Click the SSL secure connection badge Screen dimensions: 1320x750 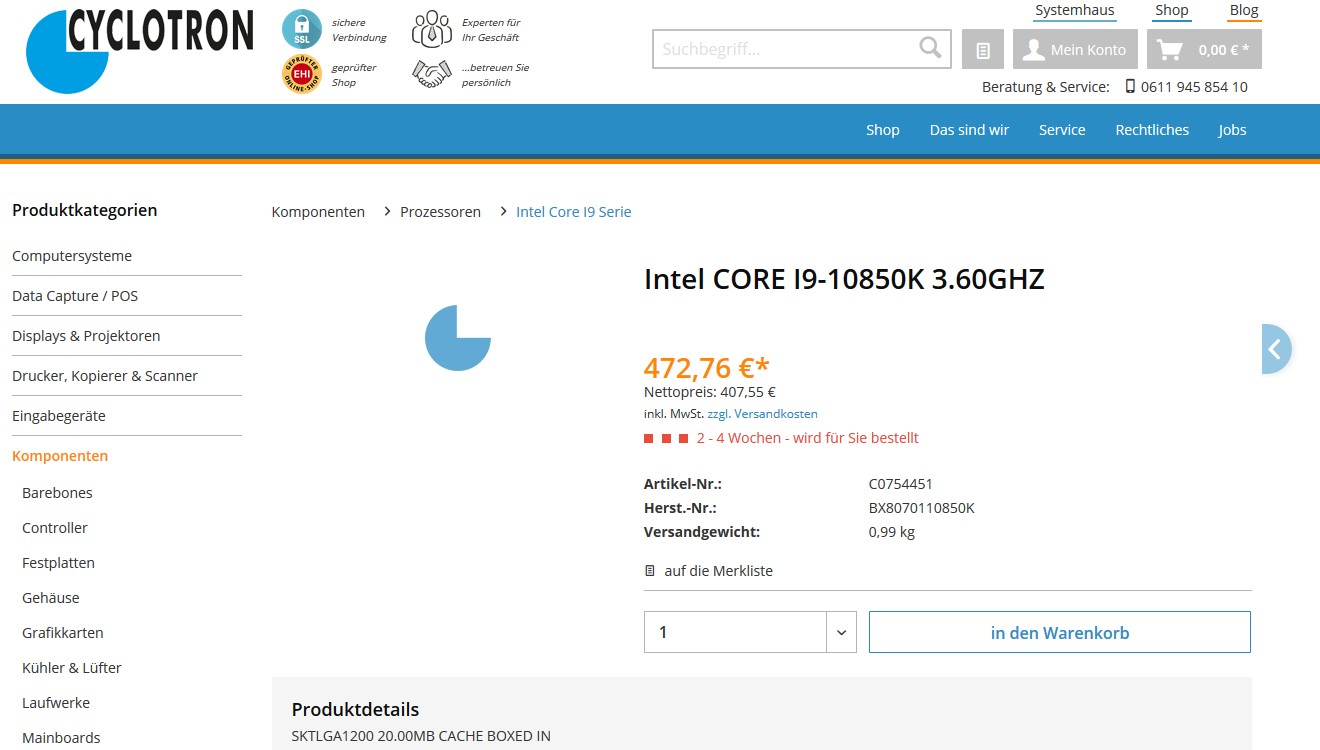pos(302,29)
